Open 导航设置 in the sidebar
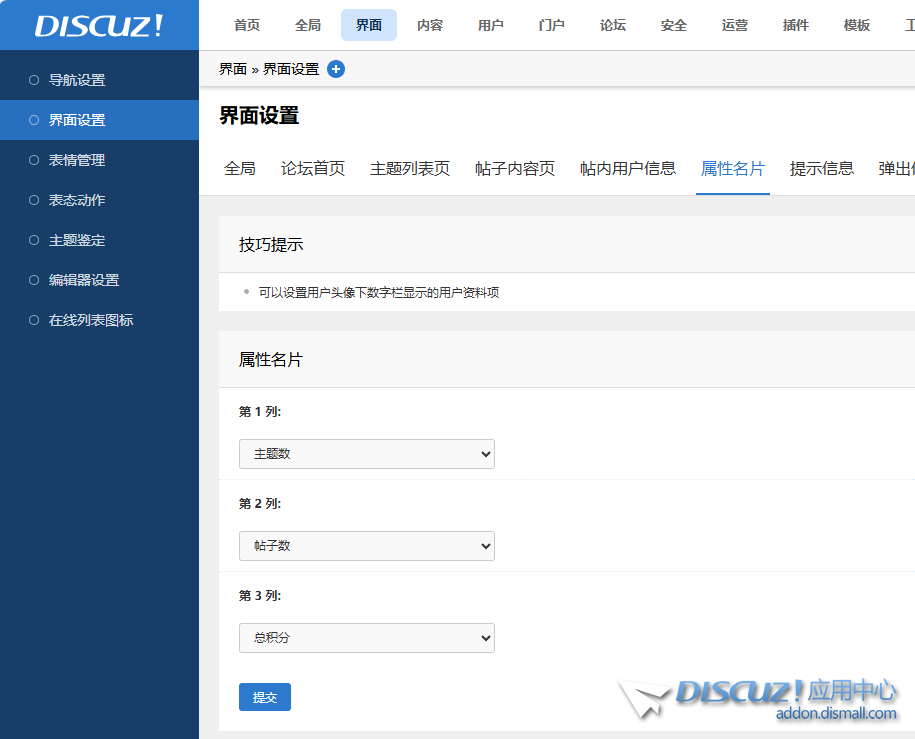 pyautogui.click(x=77, y=80)
